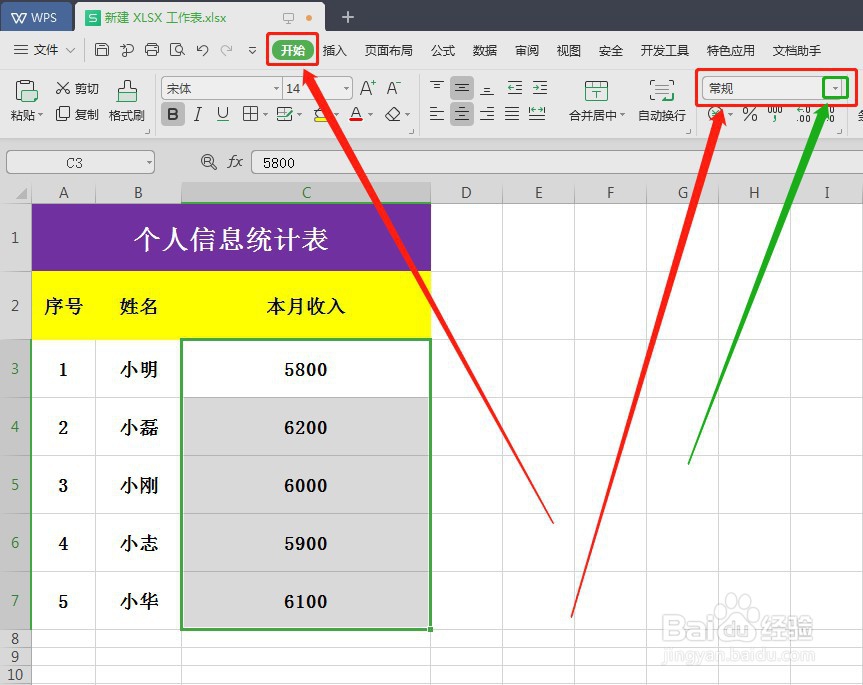Click the fx insert function button
This screenshot has width=863, height=685.
point(236,162)
